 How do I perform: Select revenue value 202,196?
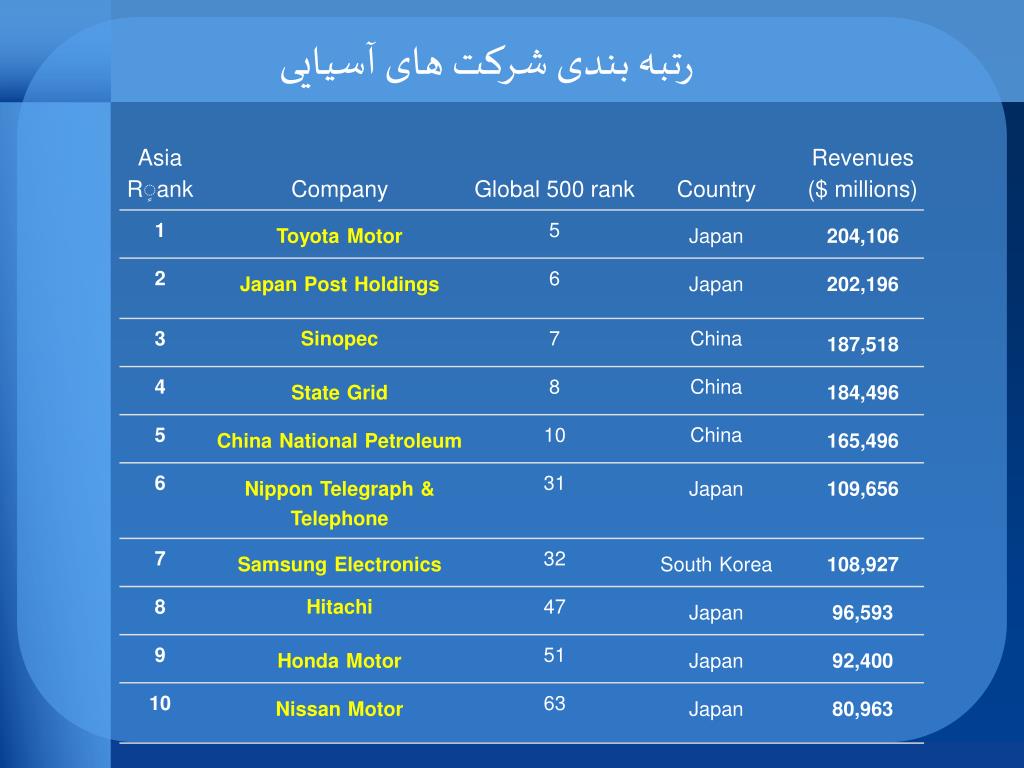(862, 285)
